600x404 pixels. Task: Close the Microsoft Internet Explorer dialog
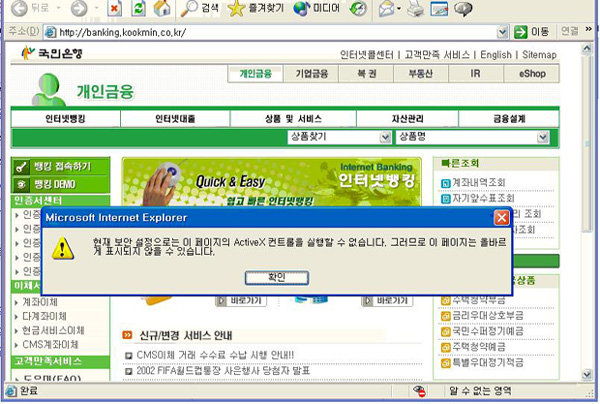pos(501,218)
